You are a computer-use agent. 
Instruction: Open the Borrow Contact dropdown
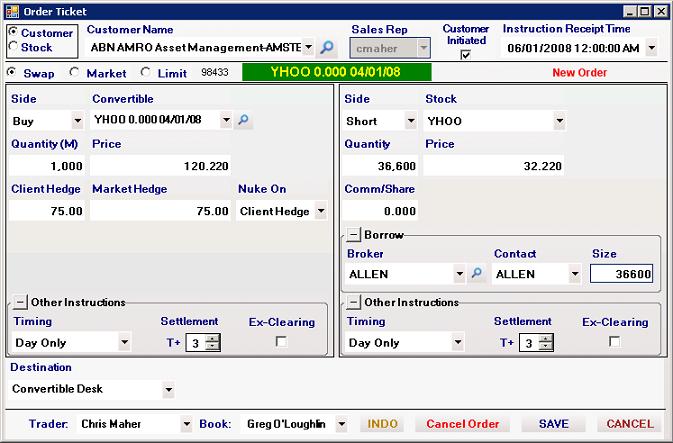[575, 273]
